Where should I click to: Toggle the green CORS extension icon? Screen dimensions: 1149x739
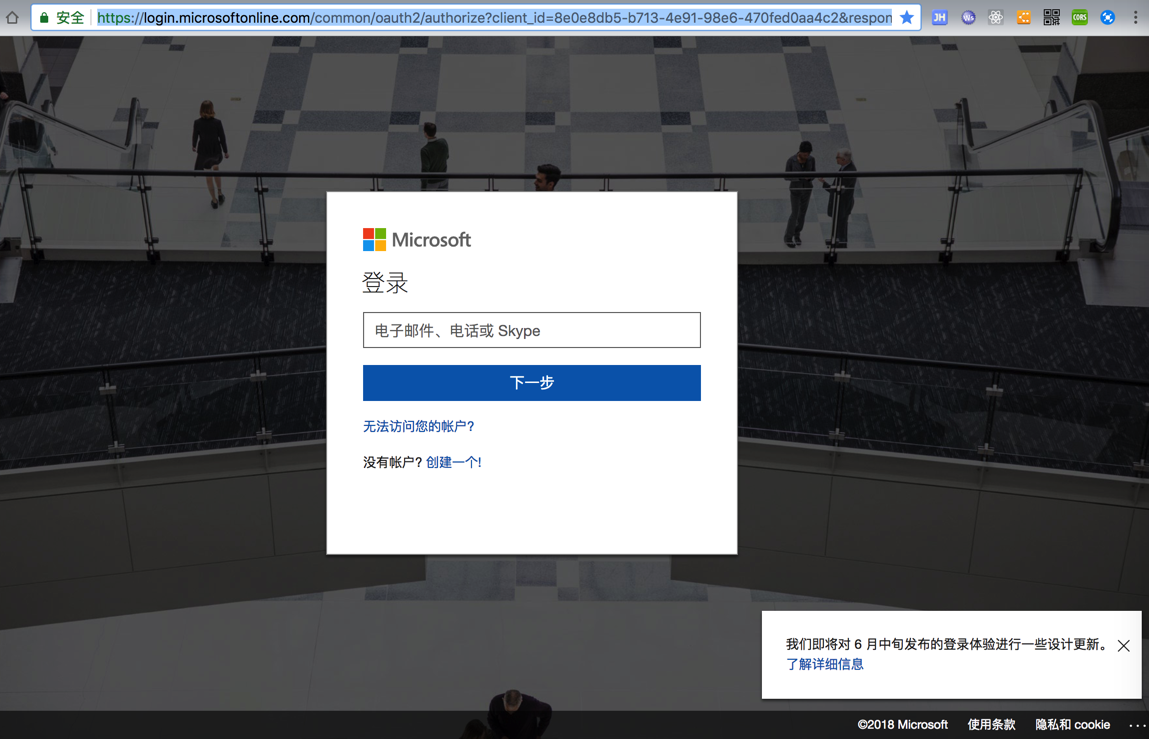[1079, 18]
